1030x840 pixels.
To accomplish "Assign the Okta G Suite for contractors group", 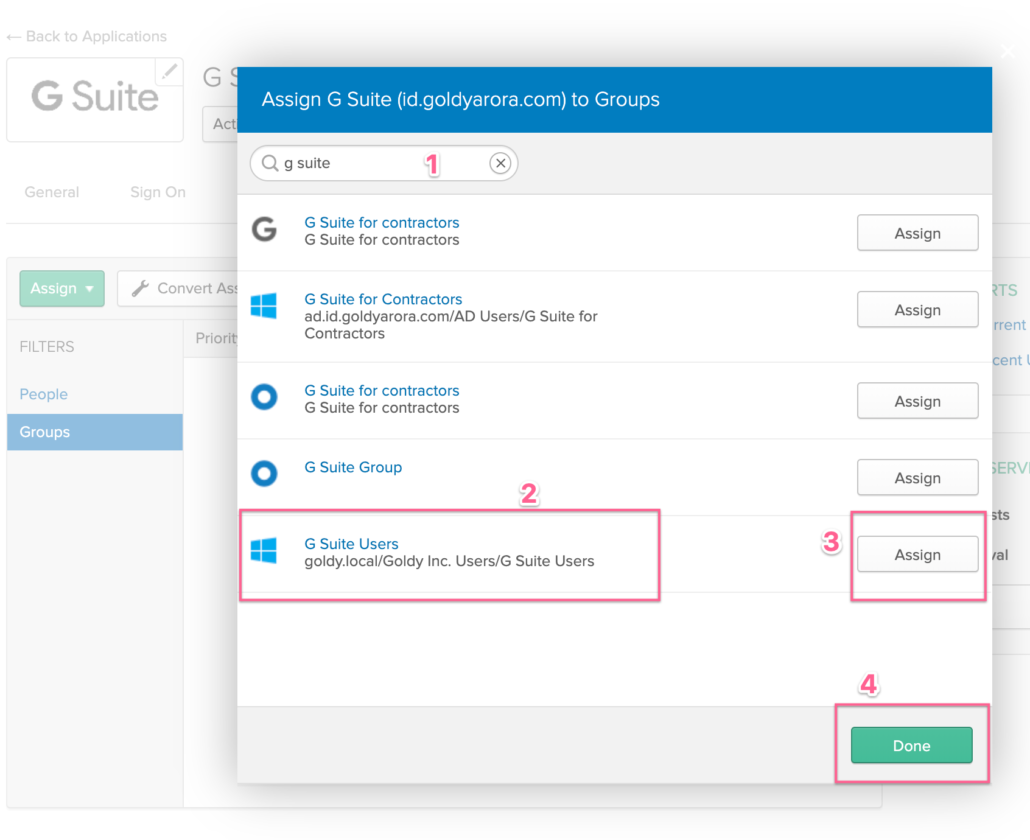I will click(x=918, y=401).
